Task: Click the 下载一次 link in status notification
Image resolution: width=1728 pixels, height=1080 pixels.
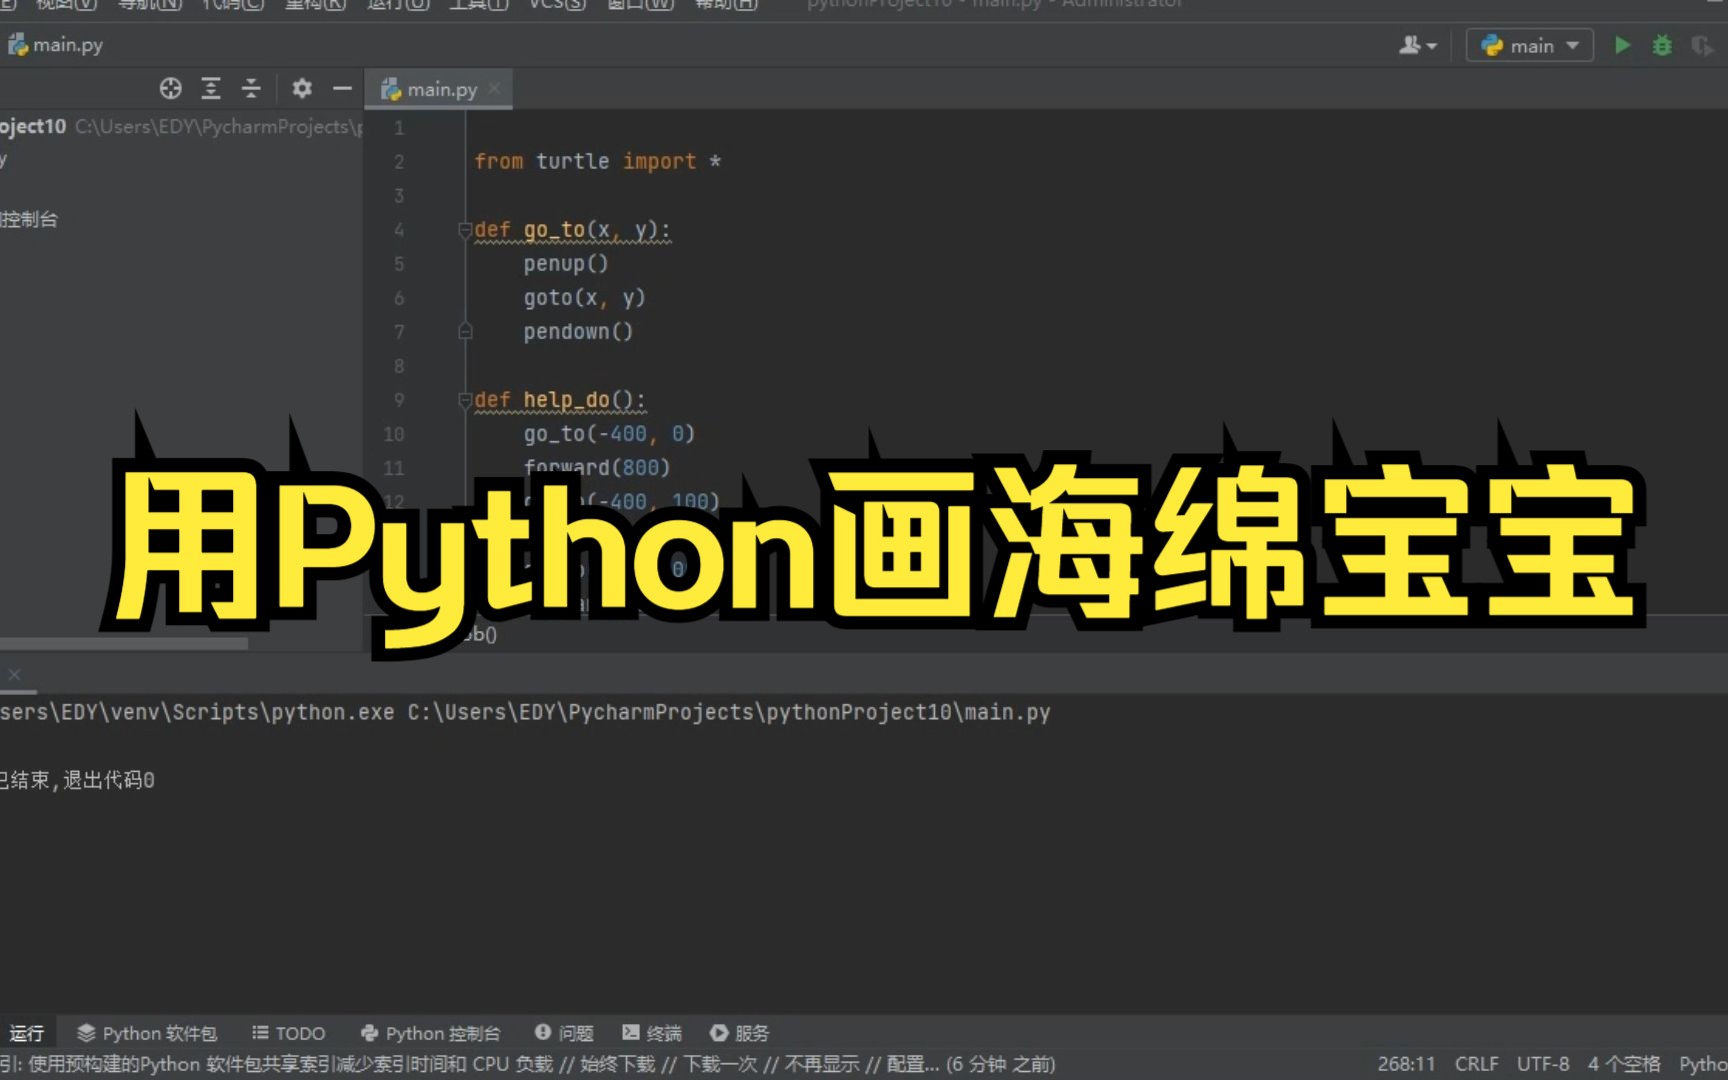Action: click(x=719, y=1064)
